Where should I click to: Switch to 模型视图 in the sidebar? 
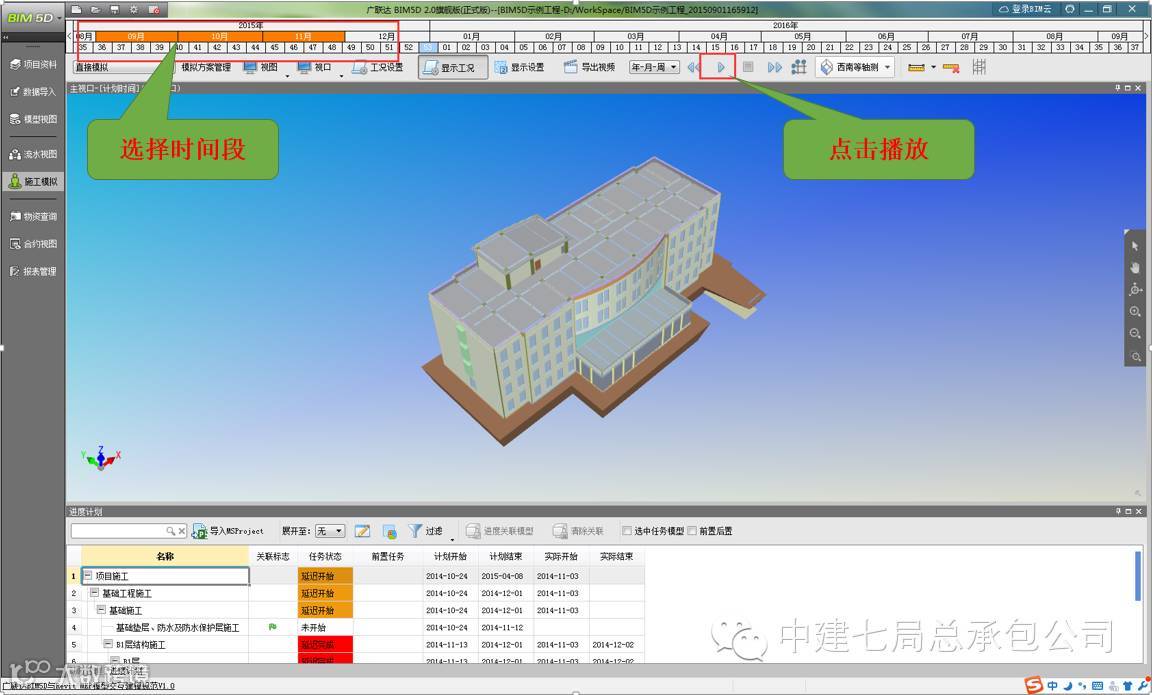click(x=33, y=119)
